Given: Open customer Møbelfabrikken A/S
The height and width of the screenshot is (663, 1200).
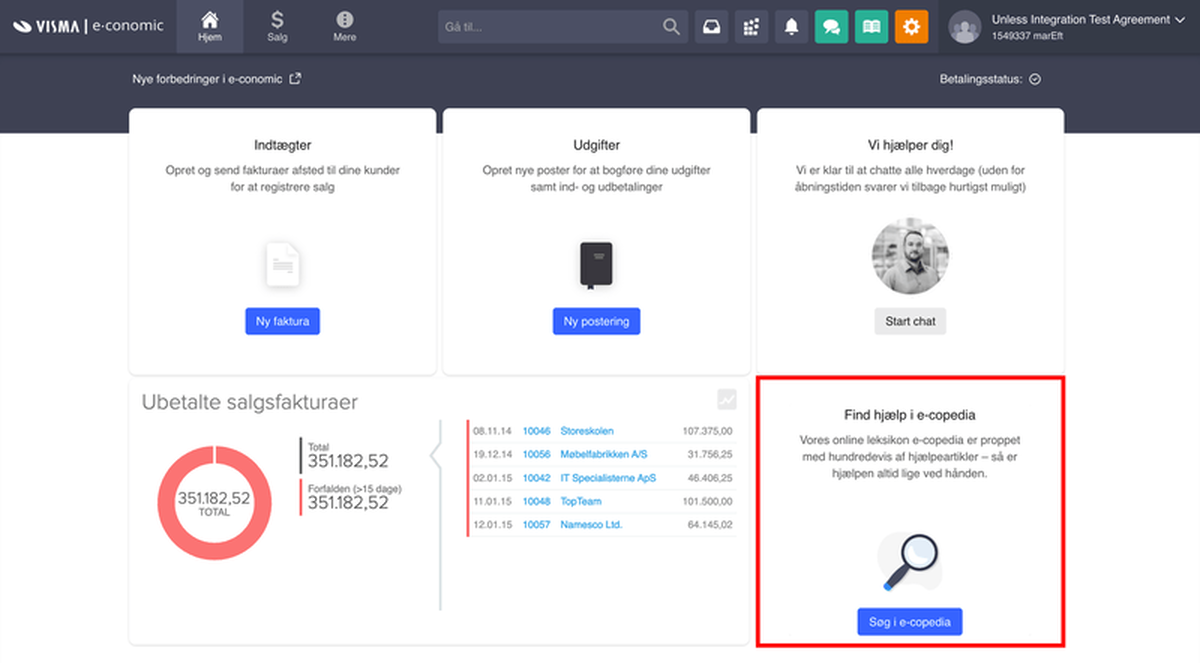Looking at the screenshot, I should coord(604,454).
